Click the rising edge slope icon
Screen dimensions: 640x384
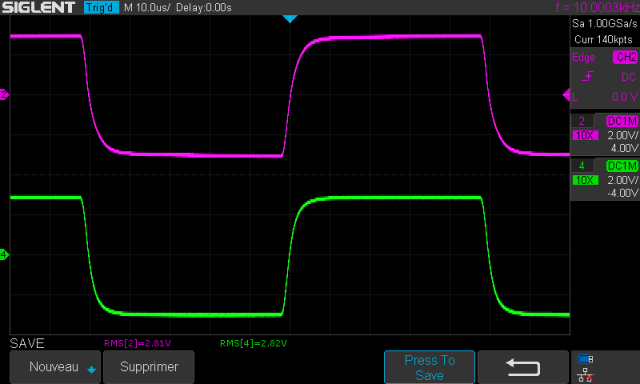[587, 76]
